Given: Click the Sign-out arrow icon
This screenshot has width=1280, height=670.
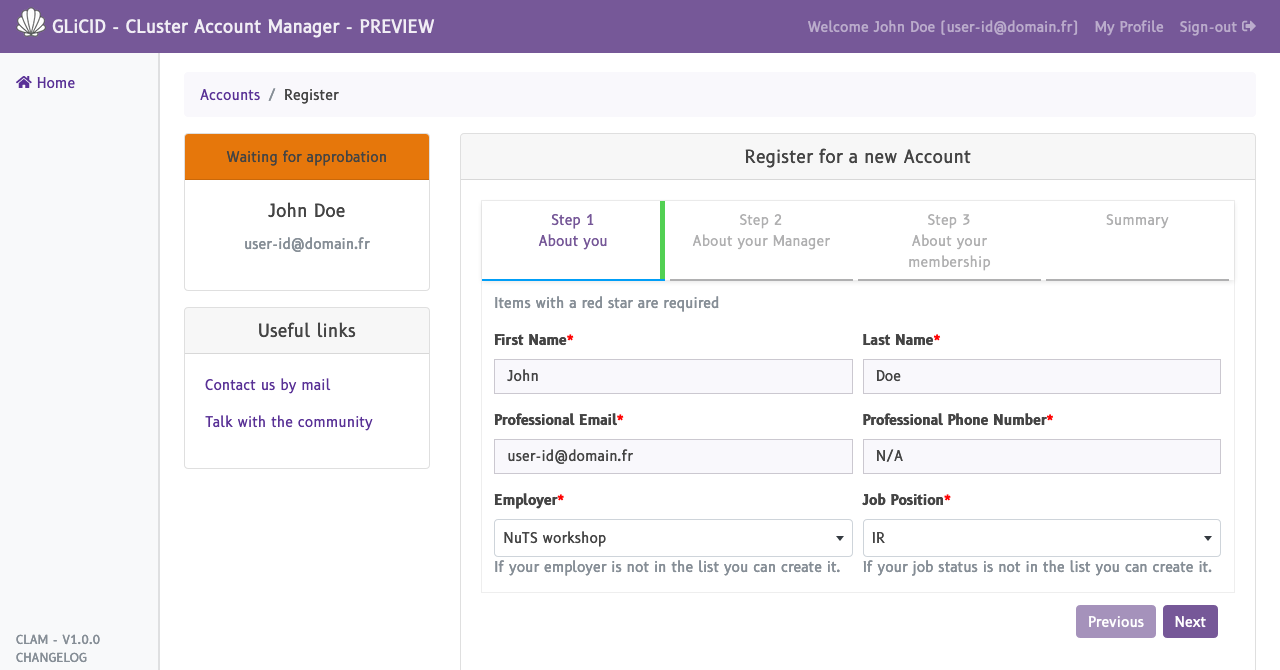Looking at the screenshot, I should pos(1249,27).
